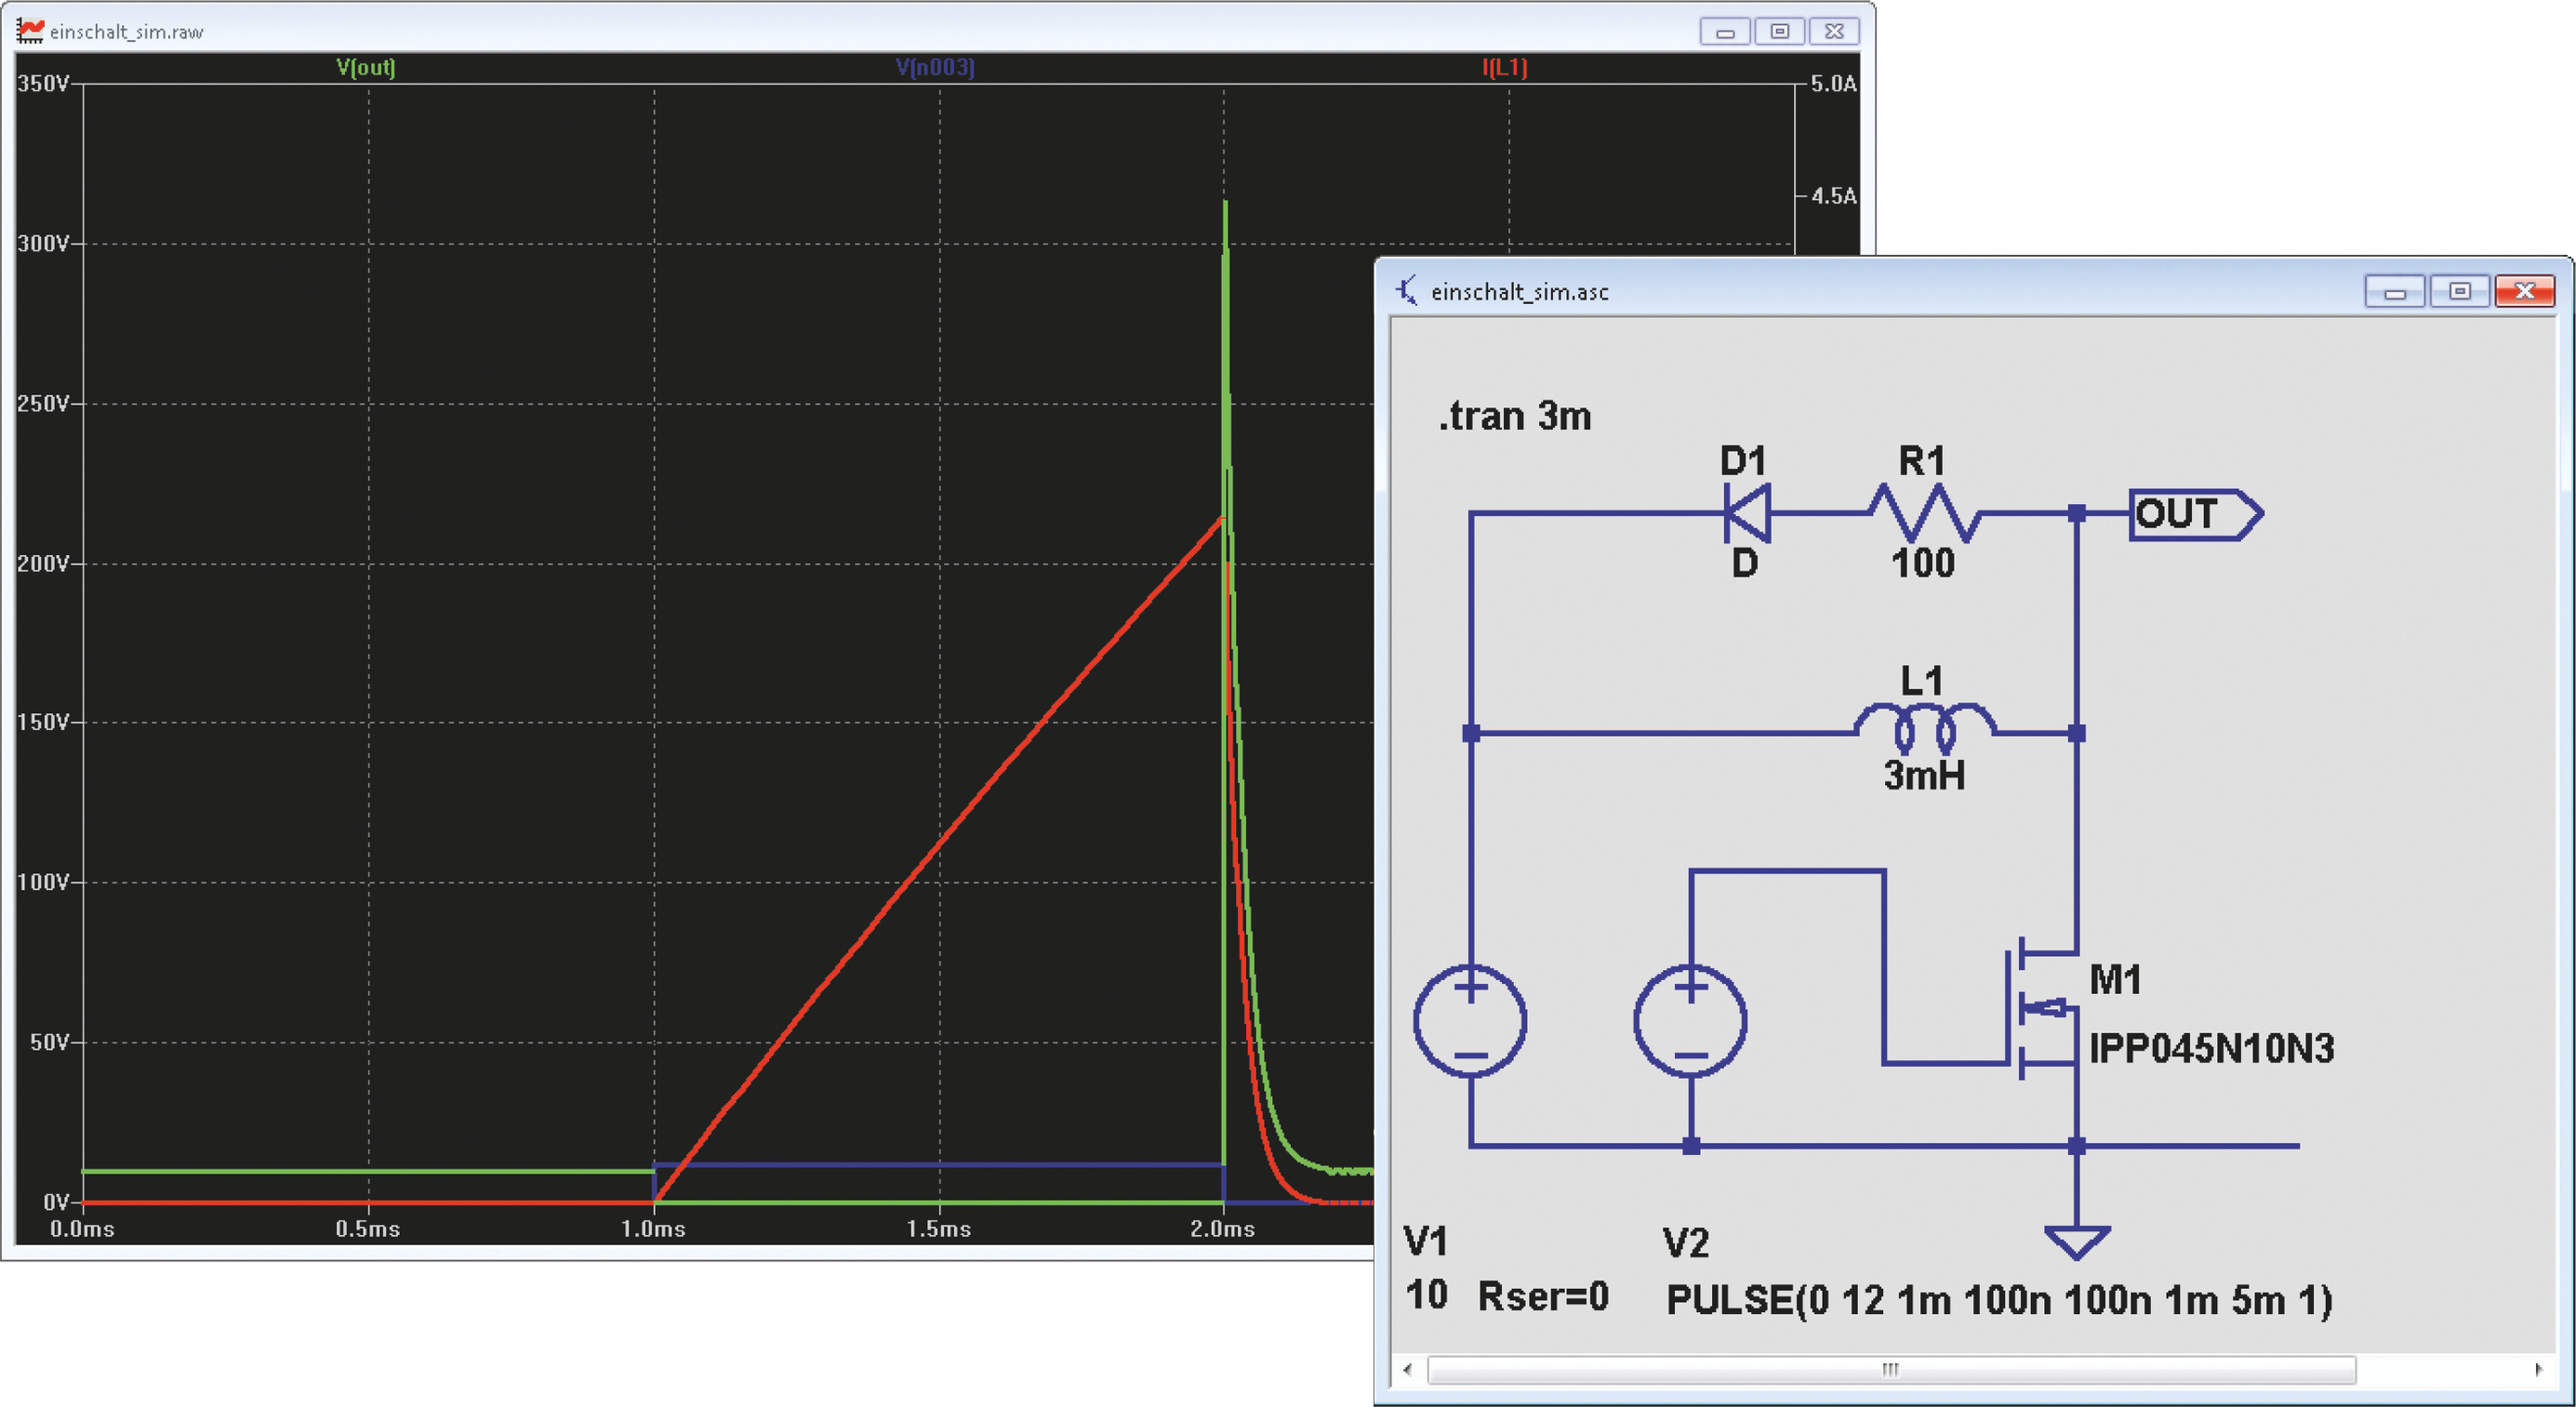Click the V(n003) trace label
The width and height of the screenshot is (2576, 1407).
pyautogui.click(x=934, y=67)
